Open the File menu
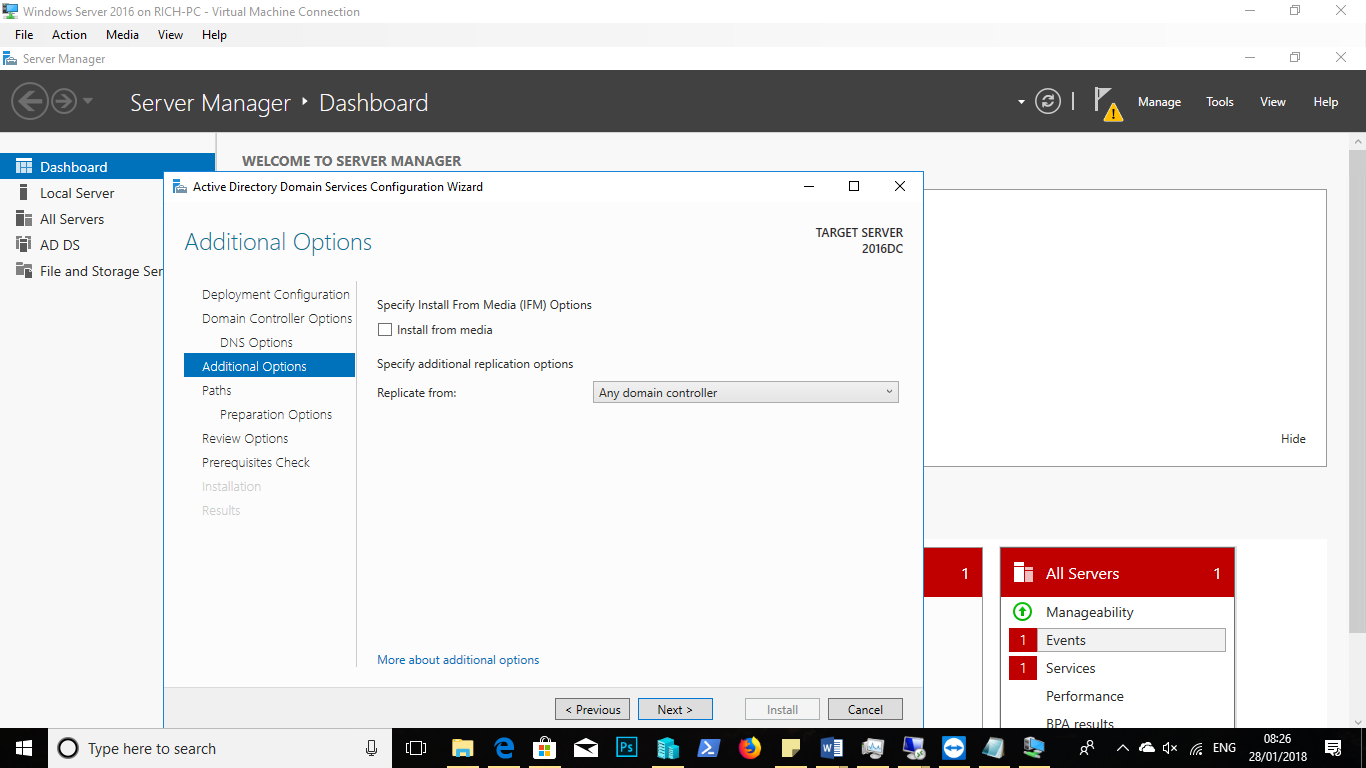Image resolution: width=1366 pixels, height=768 pixels. point(24,34)
